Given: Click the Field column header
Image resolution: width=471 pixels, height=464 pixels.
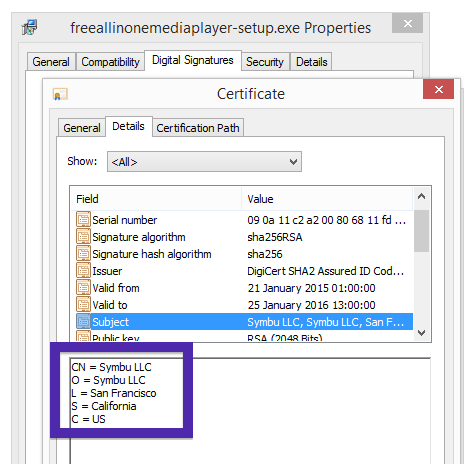Looking at the screenshot, I should click(x=156, y=199).
